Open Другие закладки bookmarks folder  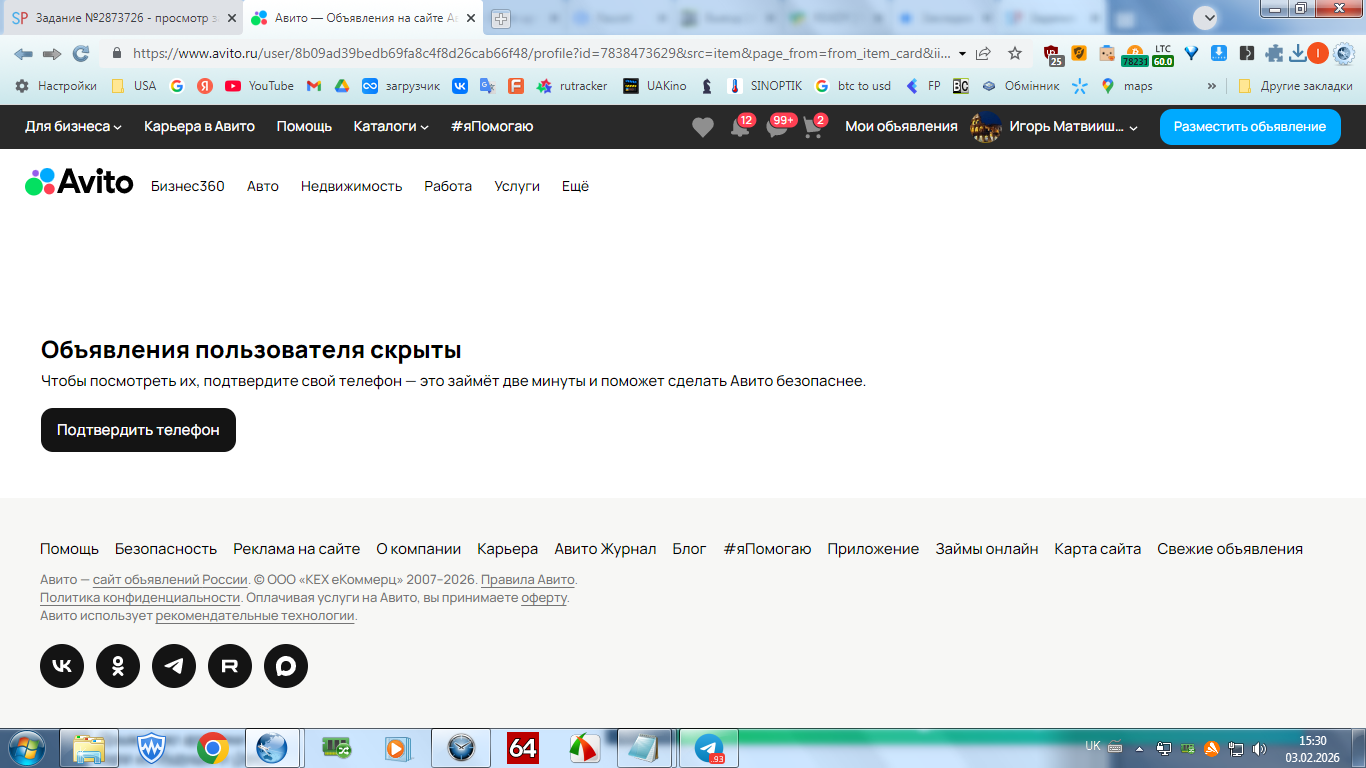pos(1295,86)
